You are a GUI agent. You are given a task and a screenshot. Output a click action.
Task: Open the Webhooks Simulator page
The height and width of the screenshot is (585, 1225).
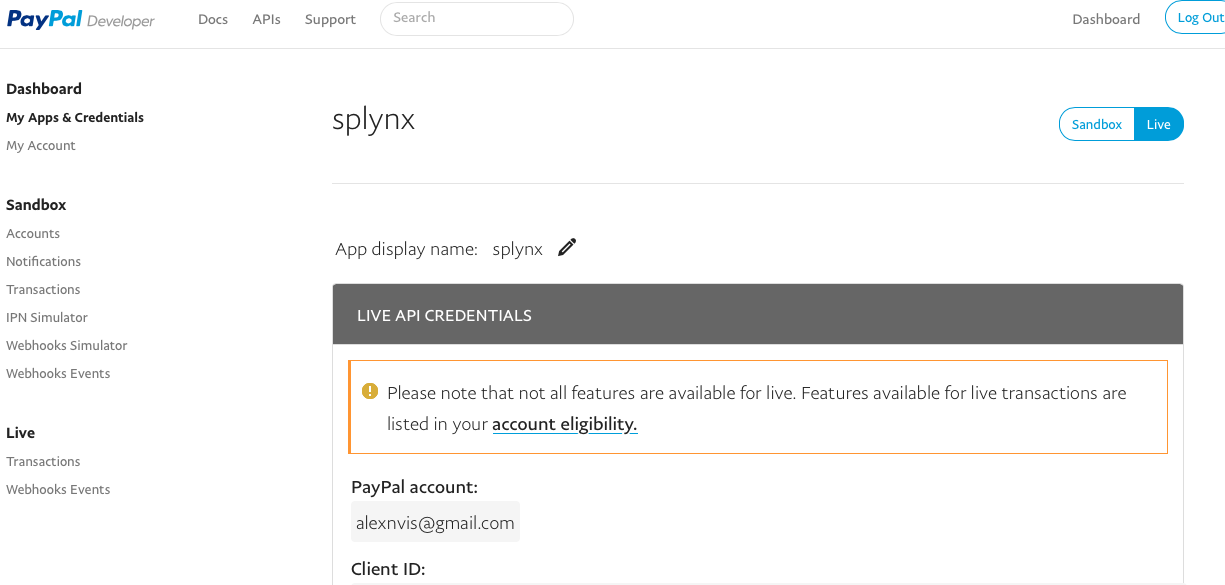point(67,345)
